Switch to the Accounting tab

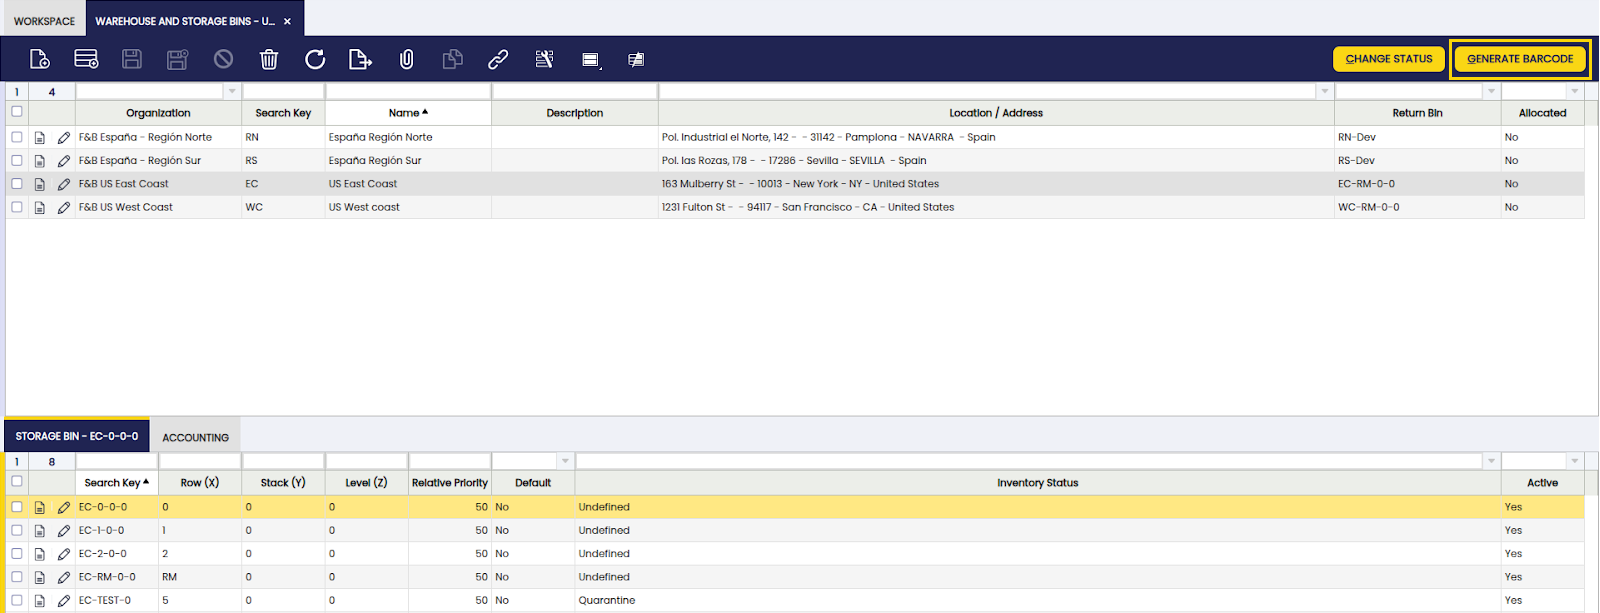coord(195,437)
